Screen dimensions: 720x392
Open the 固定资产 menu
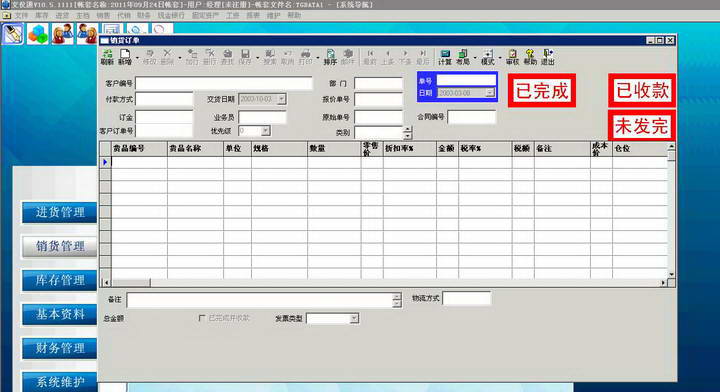point(205,15)
